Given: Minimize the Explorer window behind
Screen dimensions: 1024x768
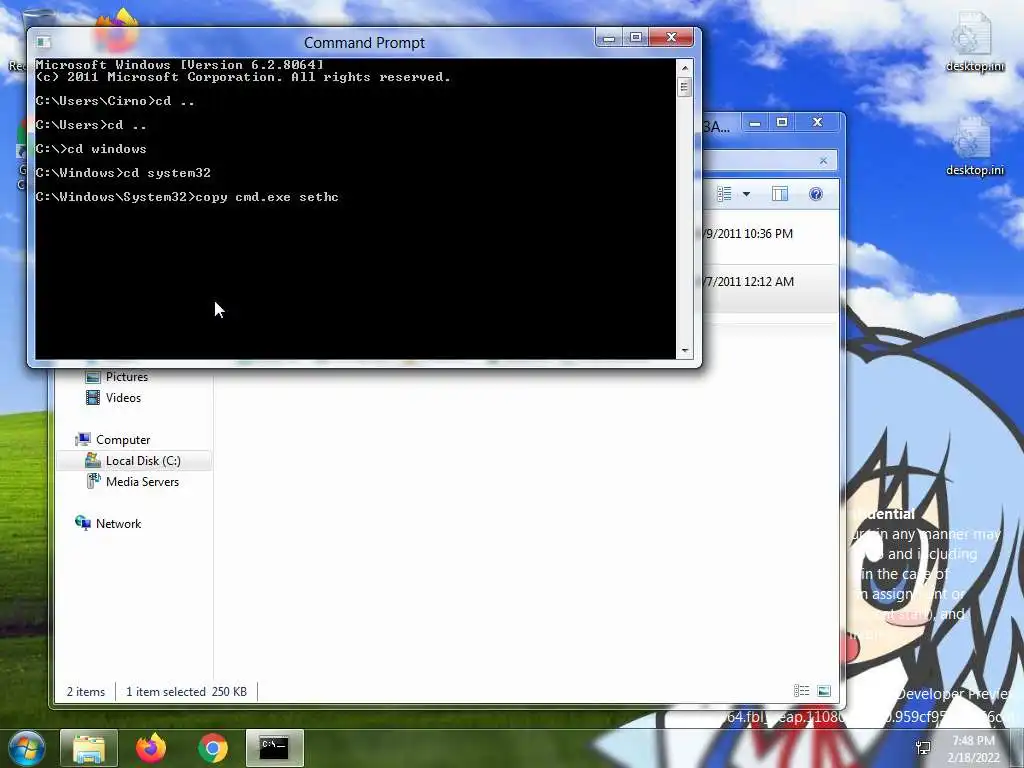Looking at the screenshot, I should coord(755,123).
